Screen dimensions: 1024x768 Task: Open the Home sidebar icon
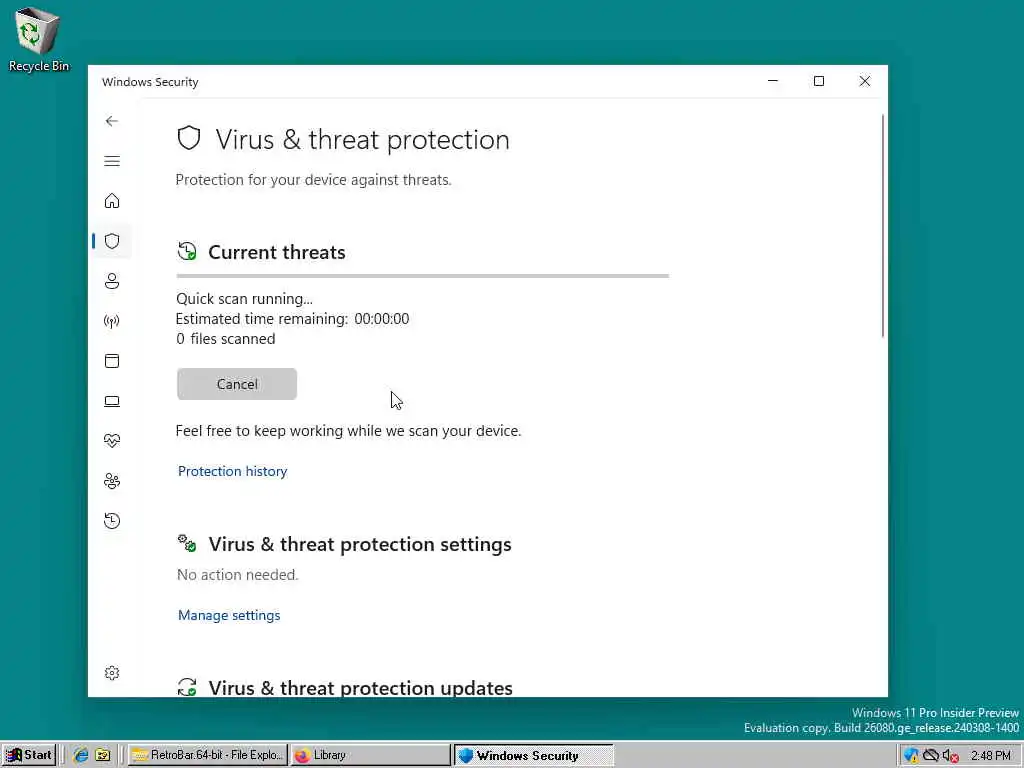coord(112,200)
